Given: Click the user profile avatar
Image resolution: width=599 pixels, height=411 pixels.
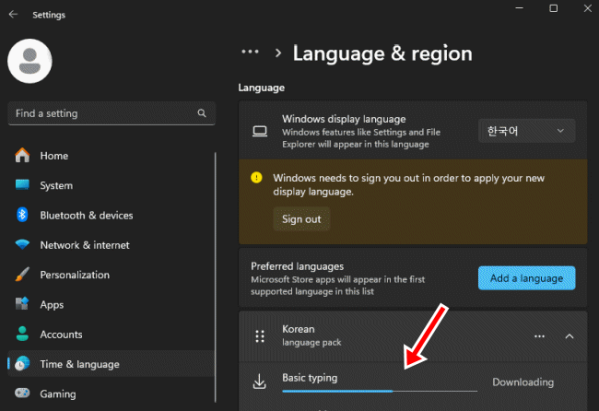Looking at the screenshot, I should pyautogui.click(x=30, y=61).
